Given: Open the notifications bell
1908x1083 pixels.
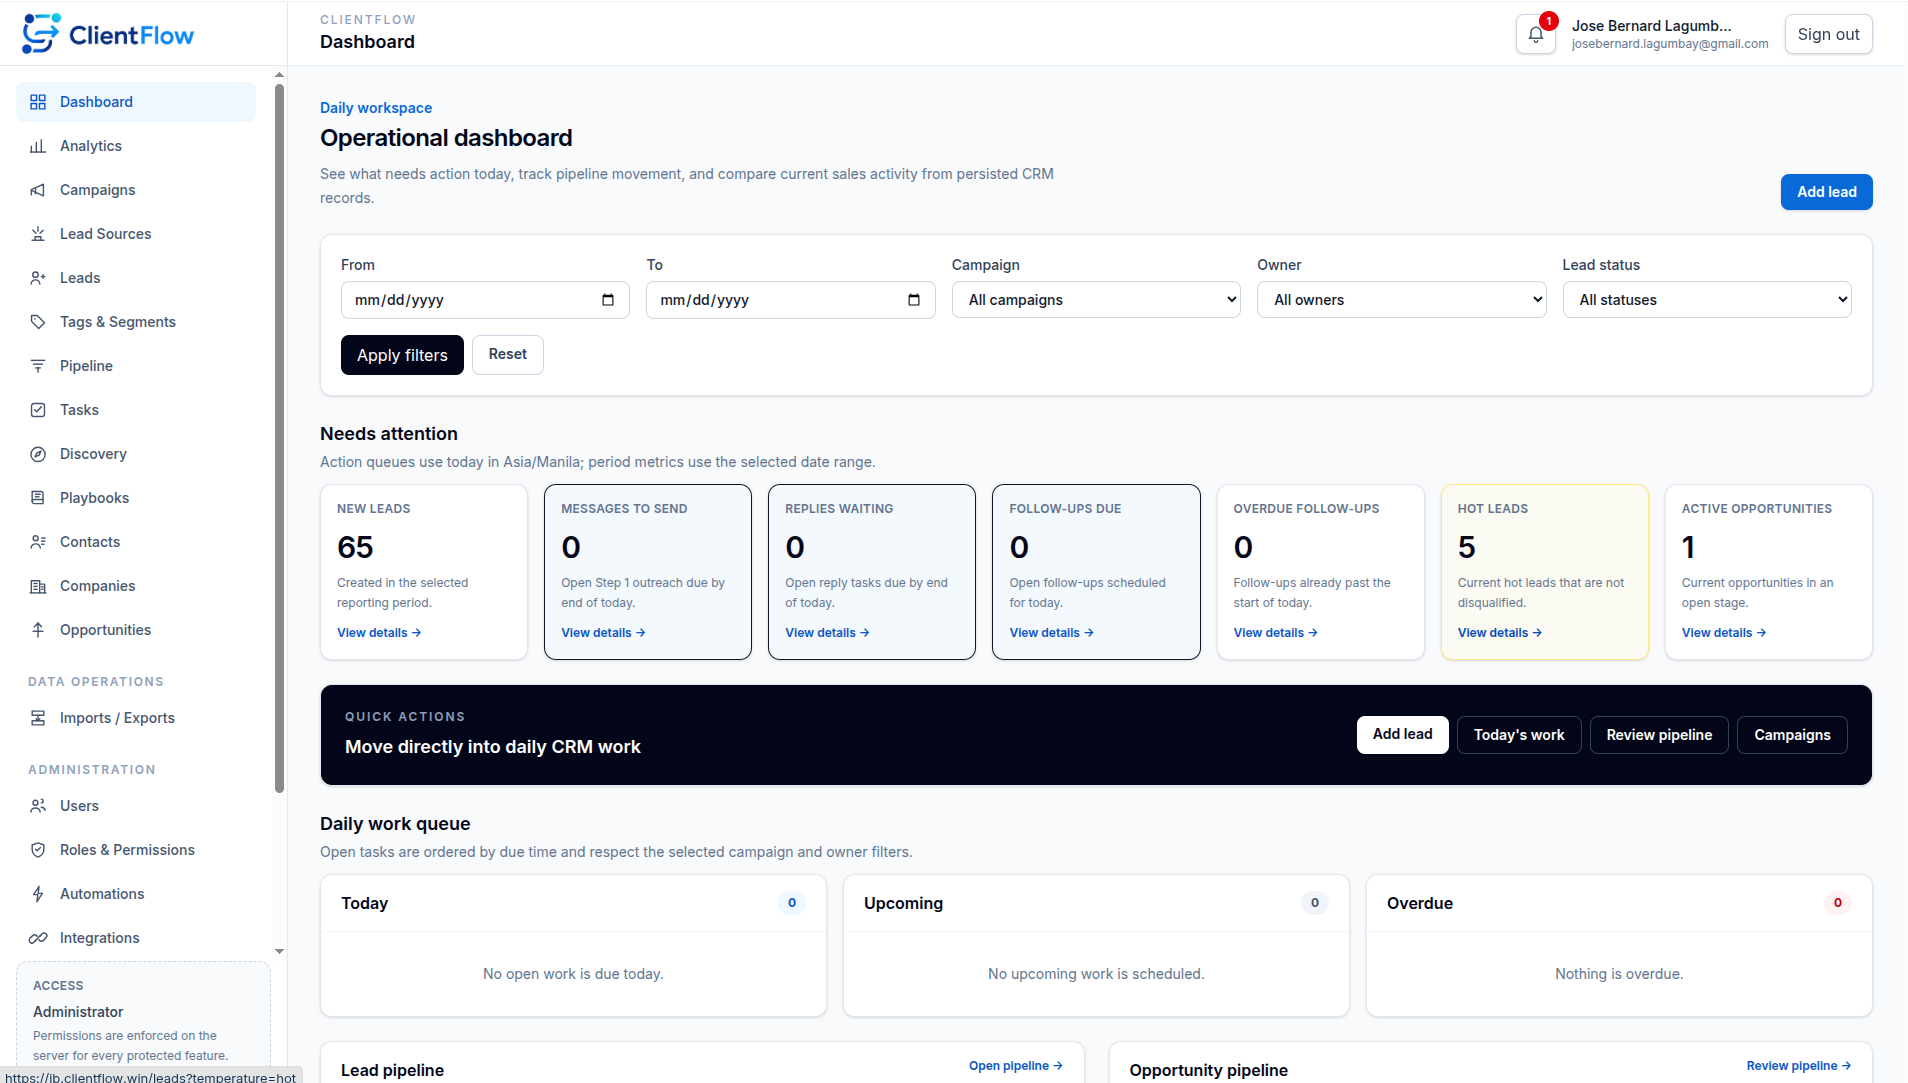Looking at the screenshot, I should [1535, 34].
